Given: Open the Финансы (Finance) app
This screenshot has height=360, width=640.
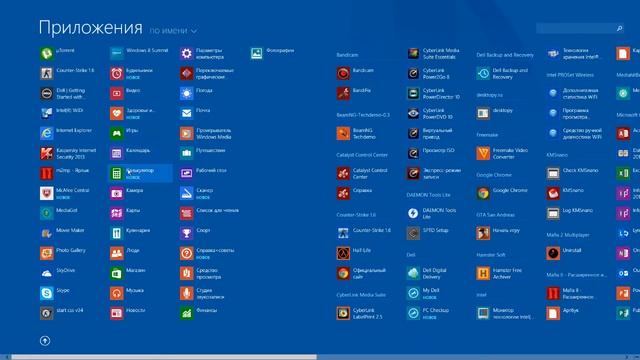Looking at the screenshot, I should click(199, 313).
